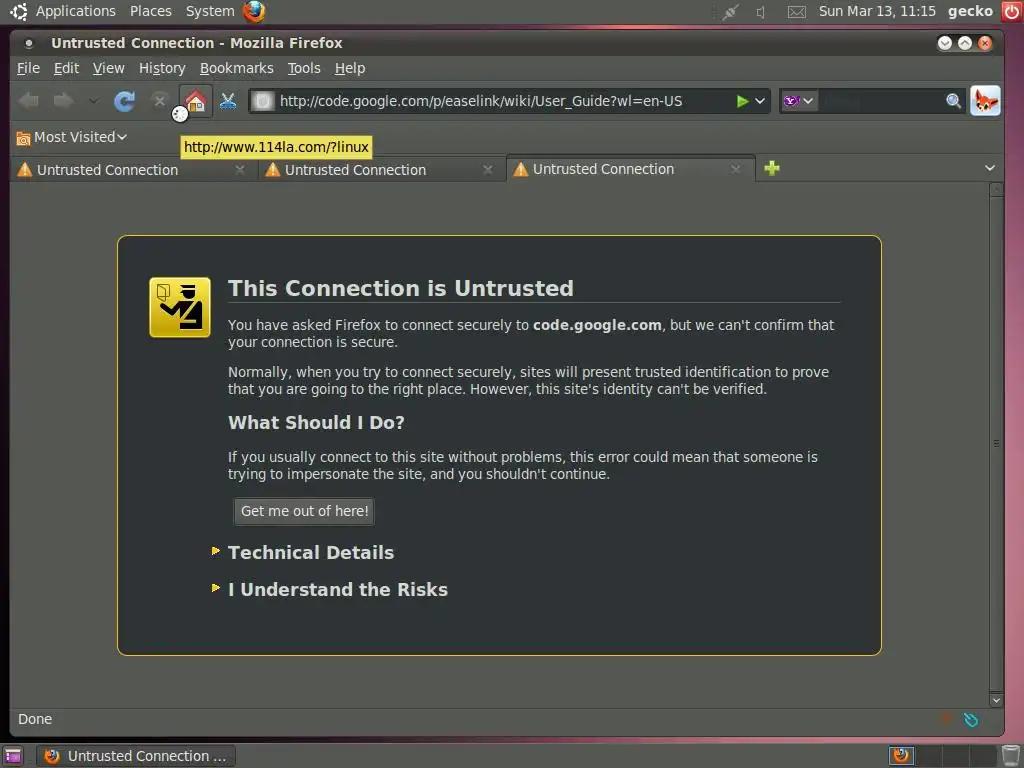
Task: Click Untrusted Connection taskbar window button
Action: (x=136, y=756)
